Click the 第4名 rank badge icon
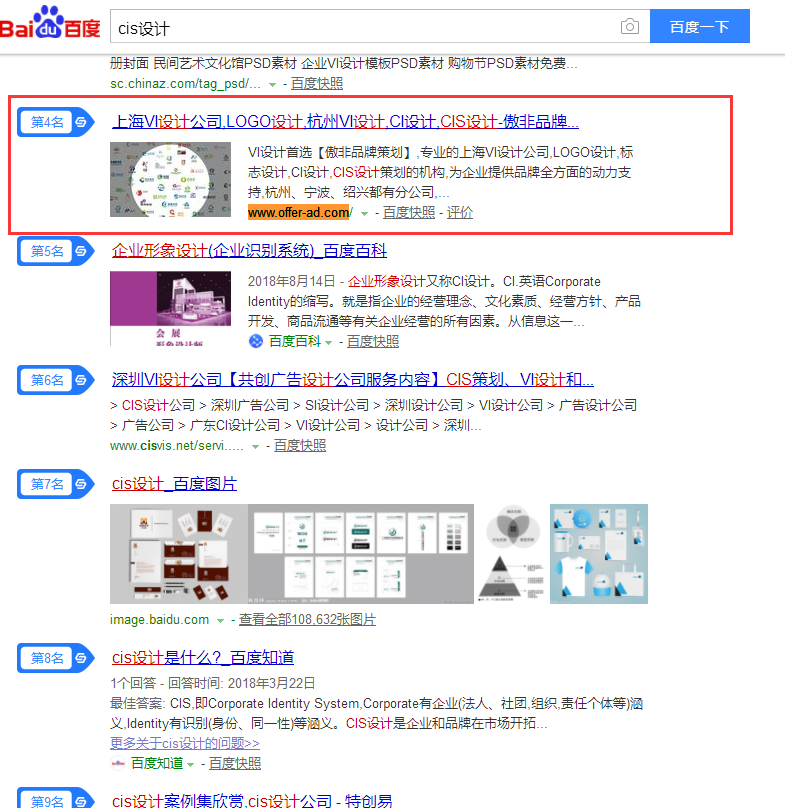Image resolution: width=785 pixels, height=808 pixels. (x=56, y=122)
